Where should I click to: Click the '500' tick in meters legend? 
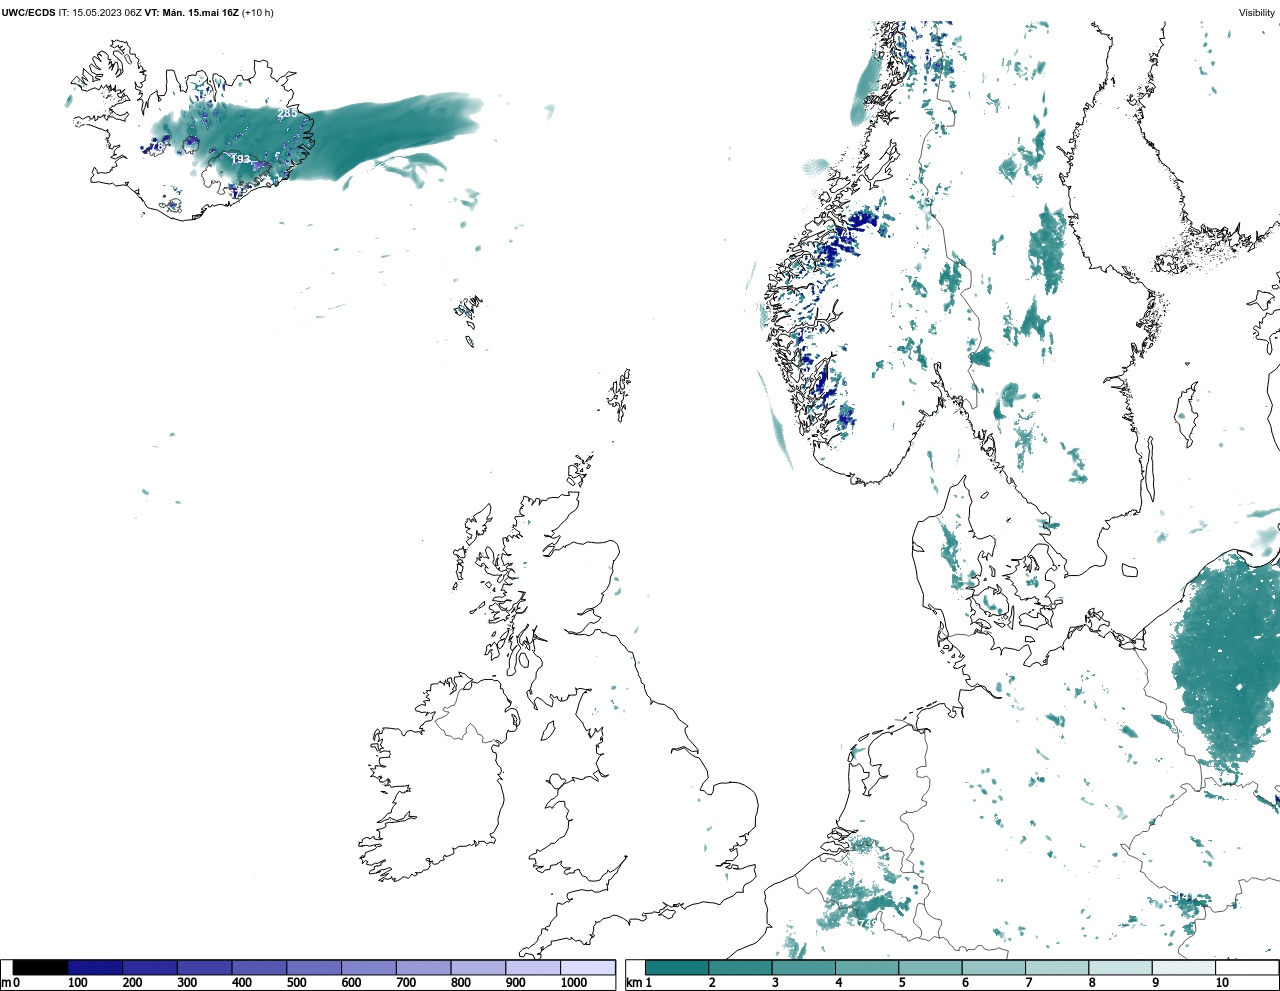297,983
